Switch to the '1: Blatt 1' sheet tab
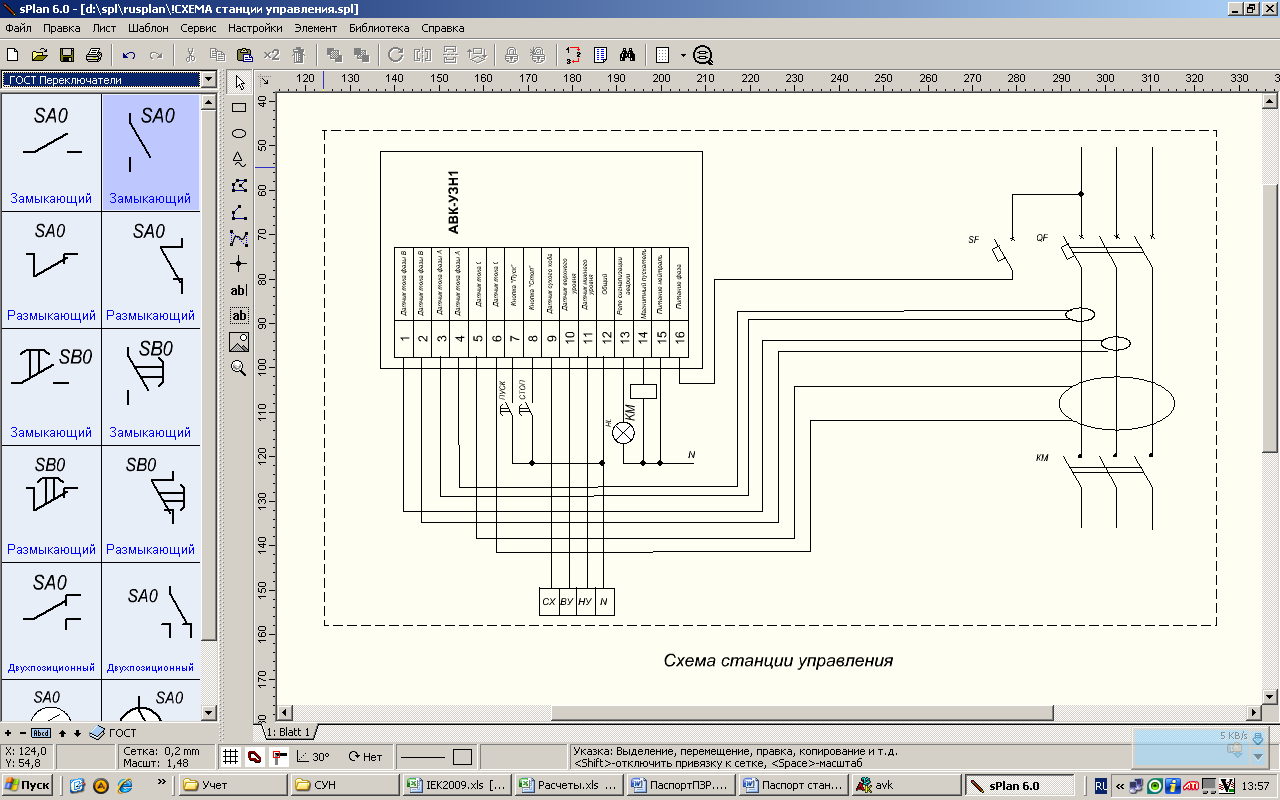The width and height of the screenshot is (1280, 800). [x=289, y=732]
